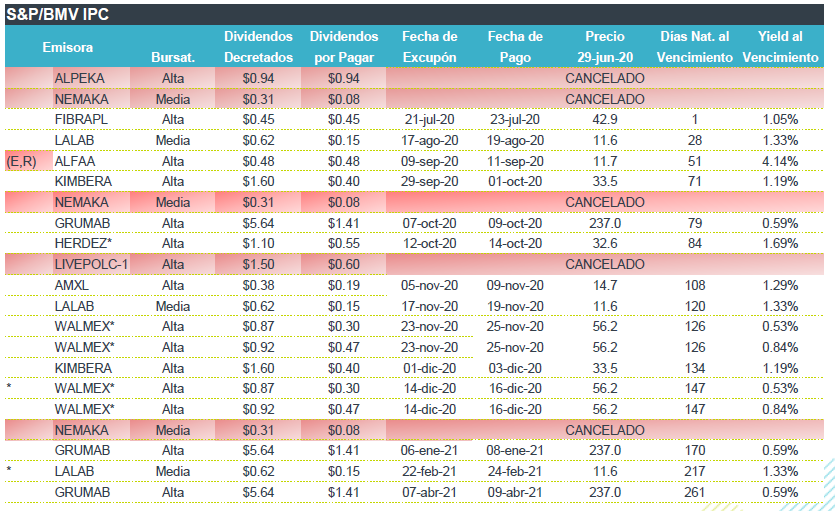Select the pending dividend $0.55

click(344, 243)
